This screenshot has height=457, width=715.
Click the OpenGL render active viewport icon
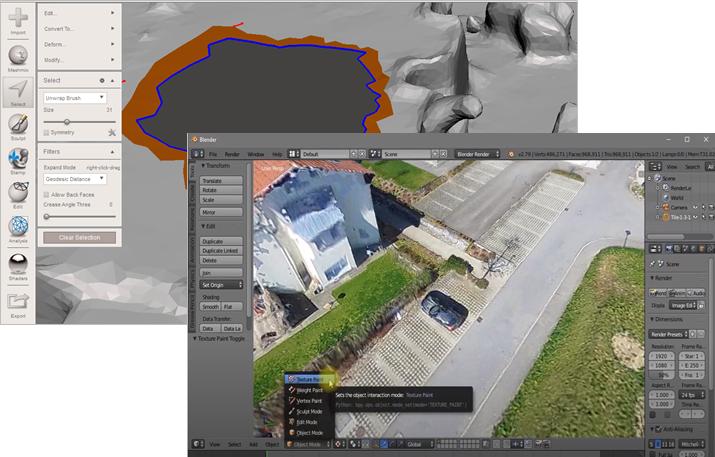[x=537, y=444]
